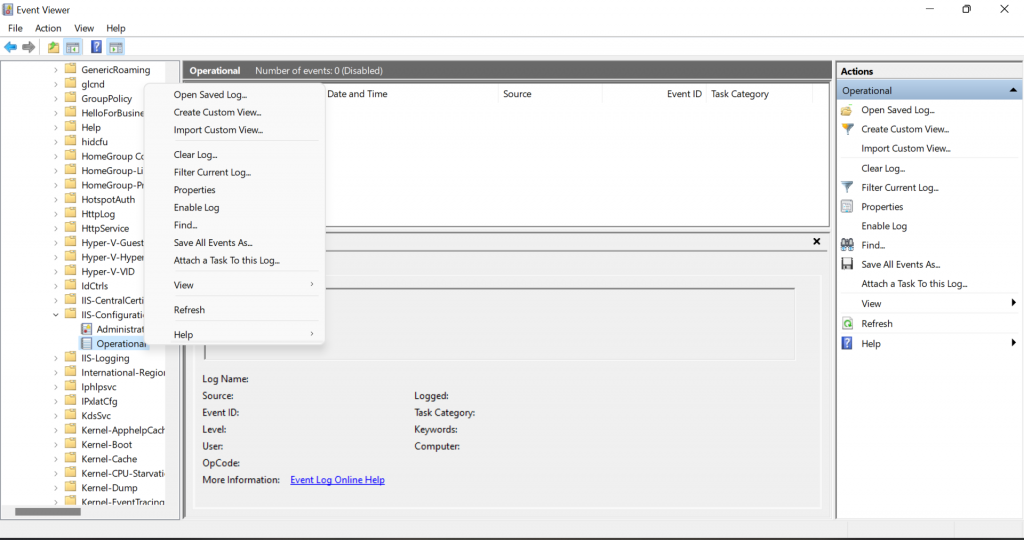This screenshot has width=1024, height=540.
Task: Collapse the IIS-Configuration tree node
Action: click(56, 315)
